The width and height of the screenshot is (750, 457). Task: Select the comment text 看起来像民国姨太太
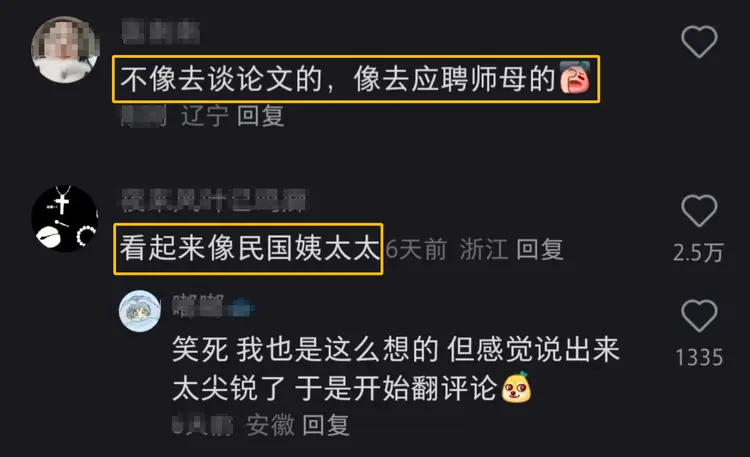click(x=249, y=249)
